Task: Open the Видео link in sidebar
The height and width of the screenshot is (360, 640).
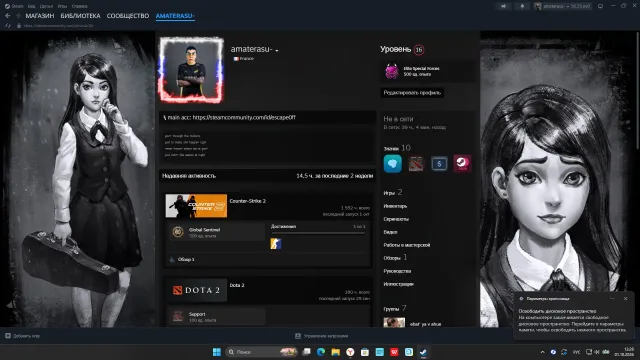Action: pos(390,232)
